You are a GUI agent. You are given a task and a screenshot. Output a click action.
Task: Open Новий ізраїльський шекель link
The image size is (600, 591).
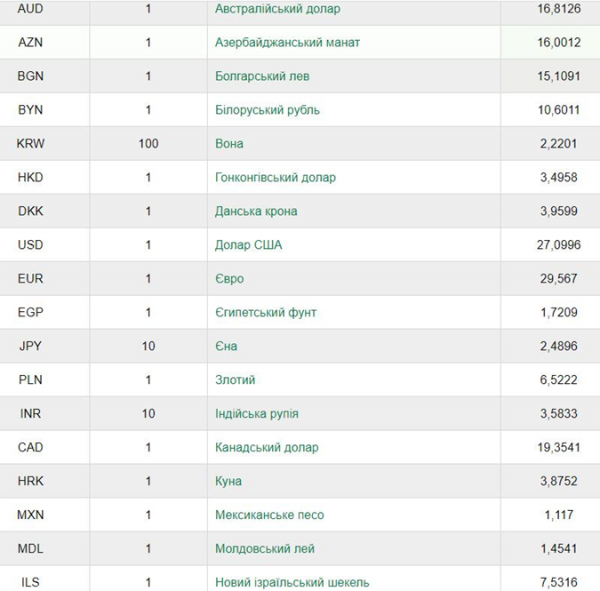(x=292, y=582)
